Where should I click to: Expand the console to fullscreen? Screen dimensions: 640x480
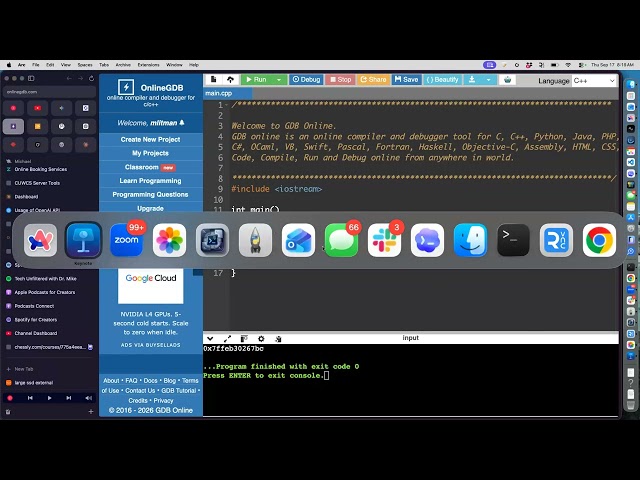point(227,338)
